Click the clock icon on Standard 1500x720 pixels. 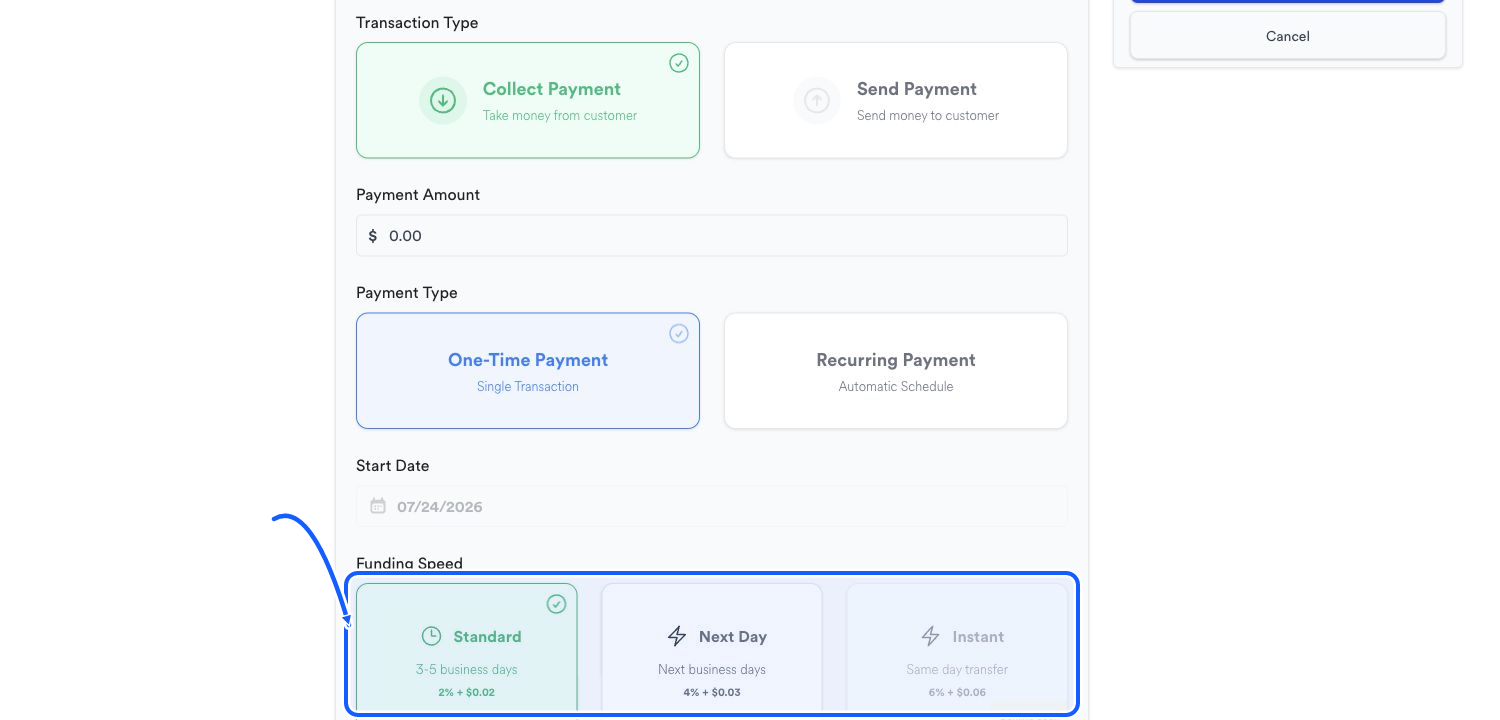point(431,636)
